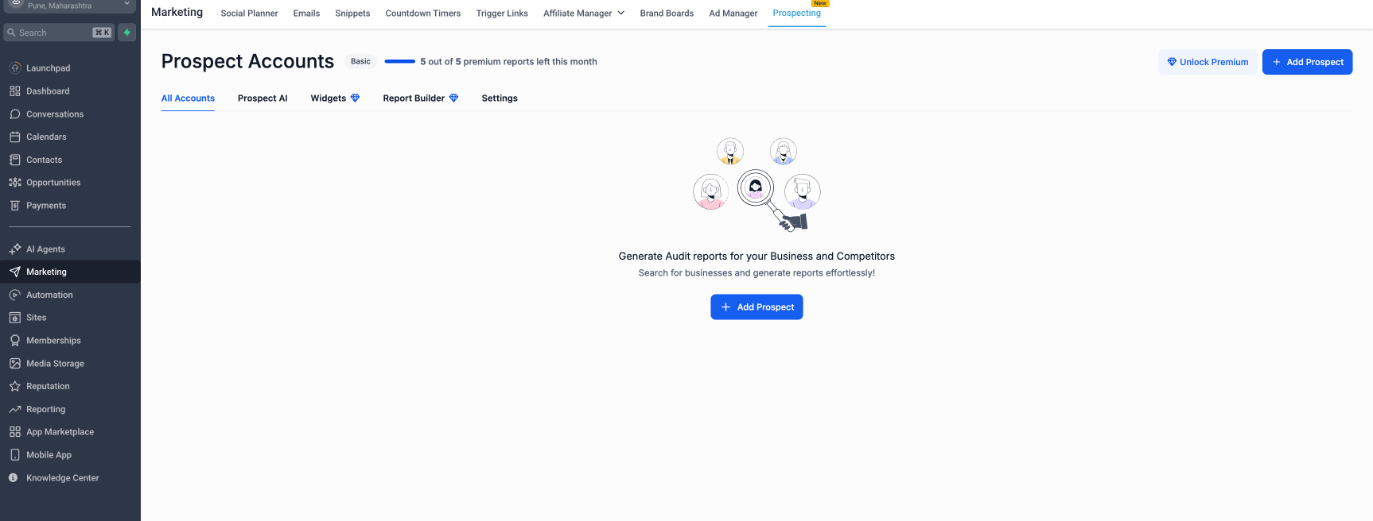Switch to the Trigger Links tab
Screen dimensions: 1373x521
click(x=502, y=13)
